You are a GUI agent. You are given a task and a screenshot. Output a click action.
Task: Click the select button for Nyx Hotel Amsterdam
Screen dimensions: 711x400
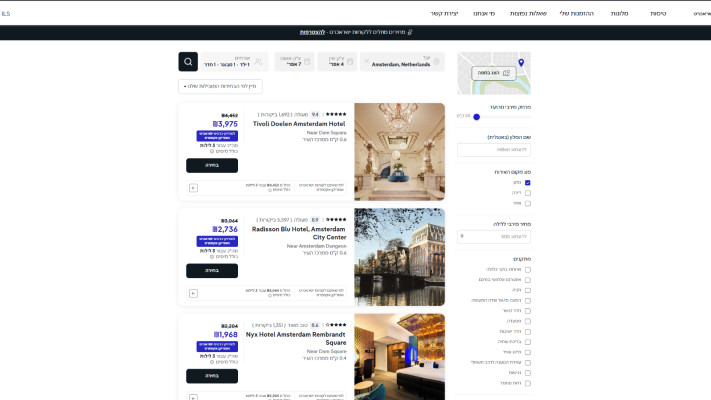click(212, 376)
